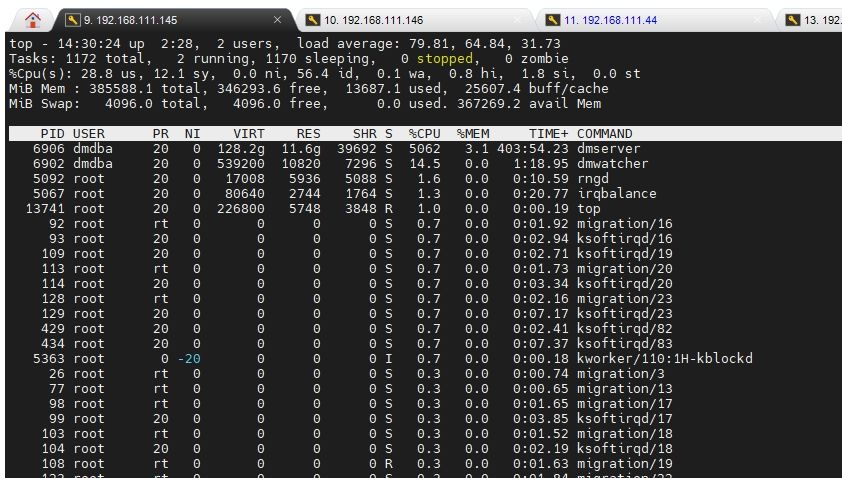
Task: Click the migration/16 command
Action: coord(625,224)
